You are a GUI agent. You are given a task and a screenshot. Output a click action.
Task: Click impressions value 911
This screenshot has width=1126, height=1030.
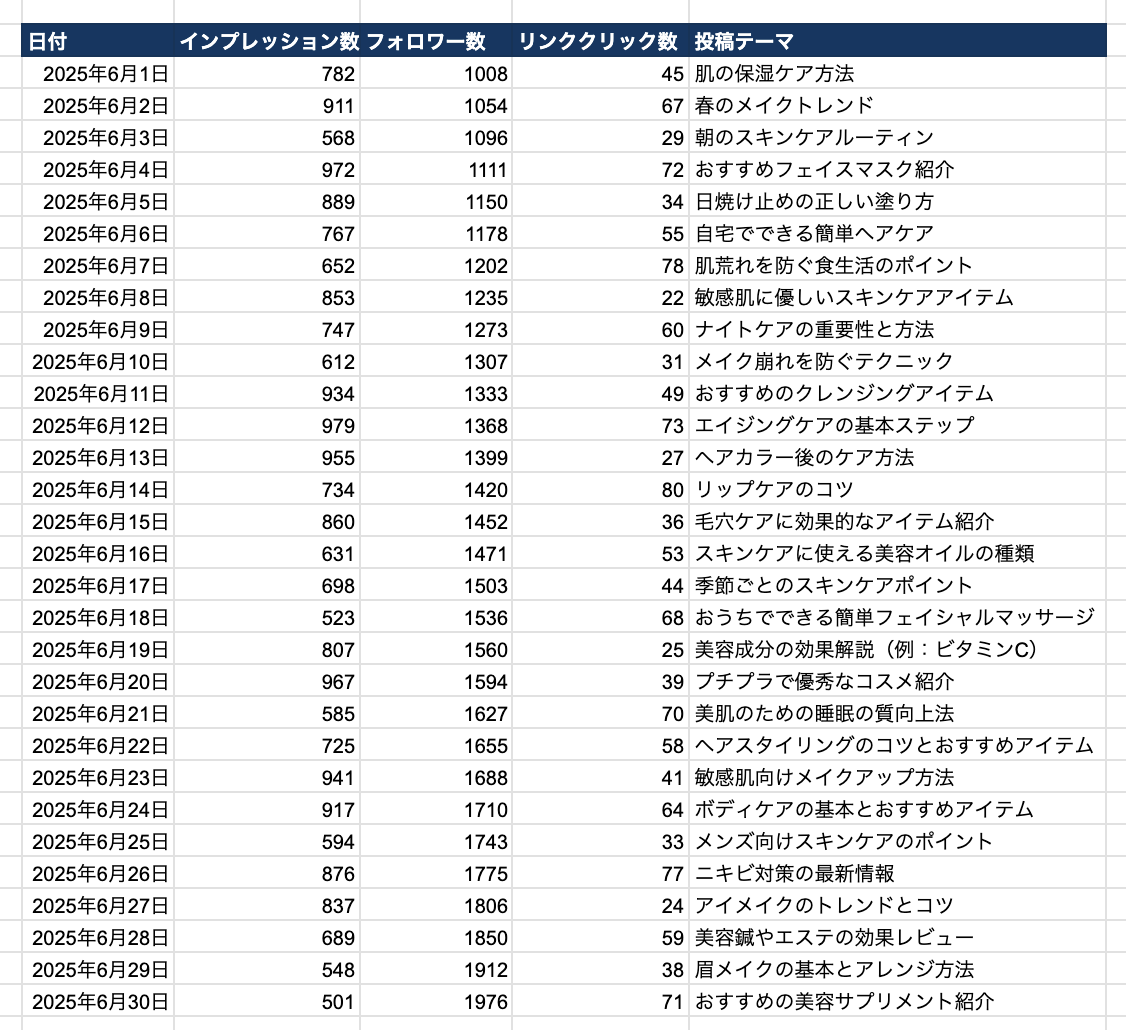(267, 106)
